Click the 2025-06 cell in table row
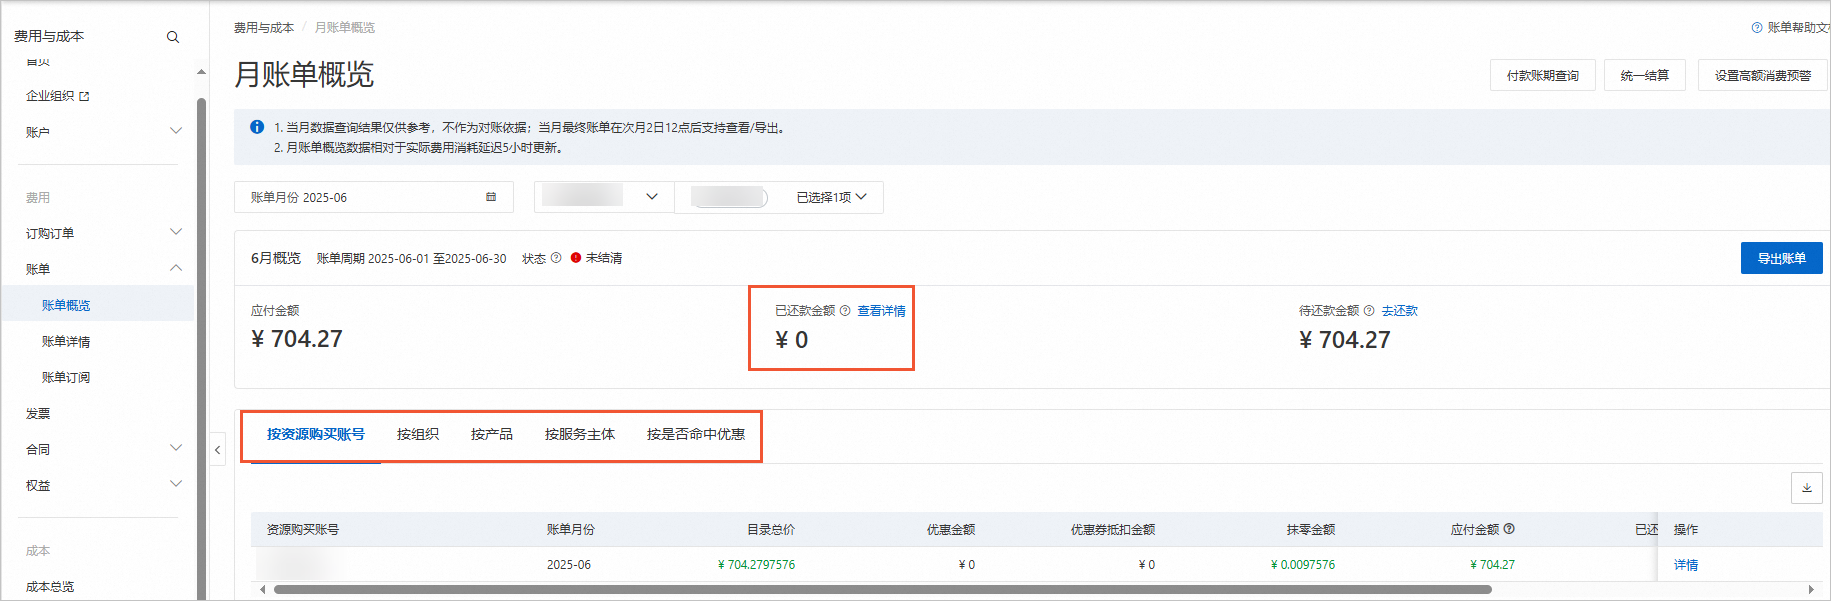 [569, 565]
